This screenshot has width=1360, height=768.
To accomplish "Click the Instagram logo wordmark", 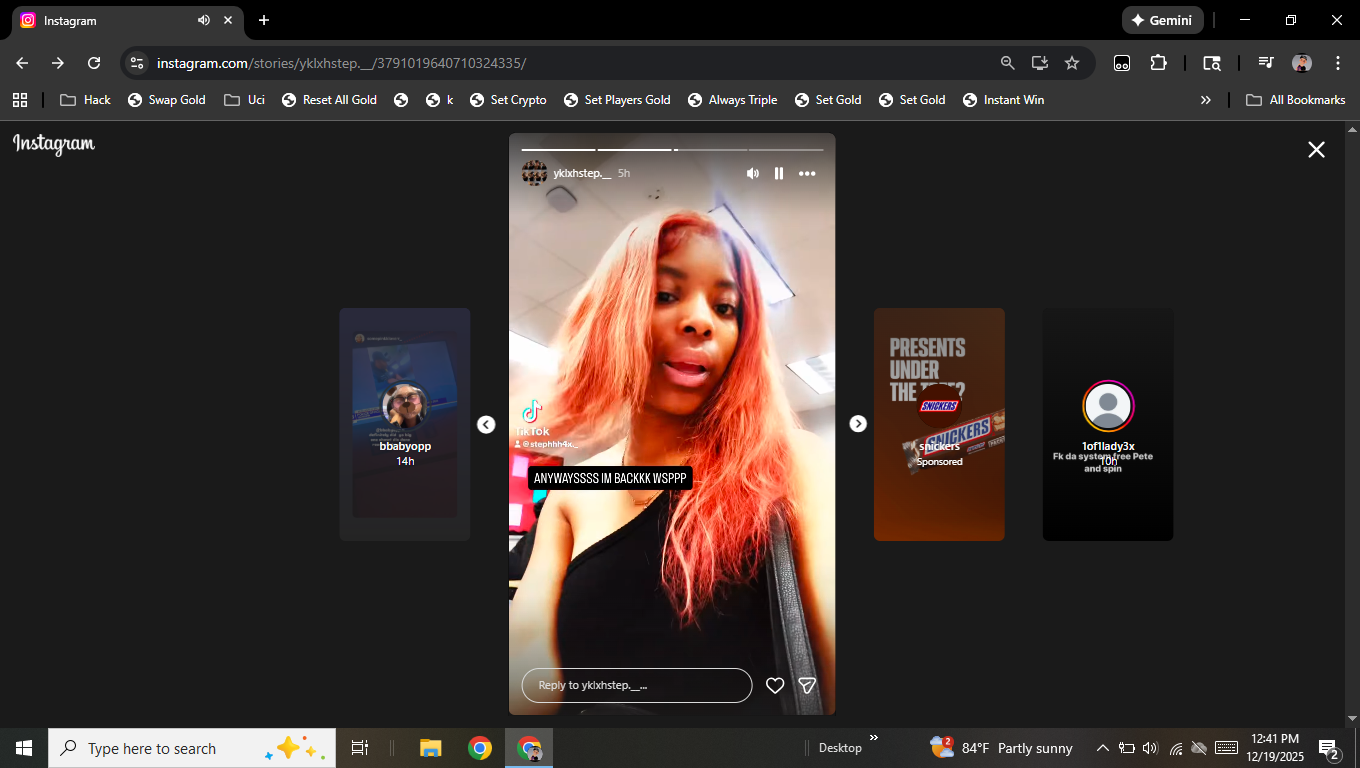I will pyautogui.click(x=54, y=145).
